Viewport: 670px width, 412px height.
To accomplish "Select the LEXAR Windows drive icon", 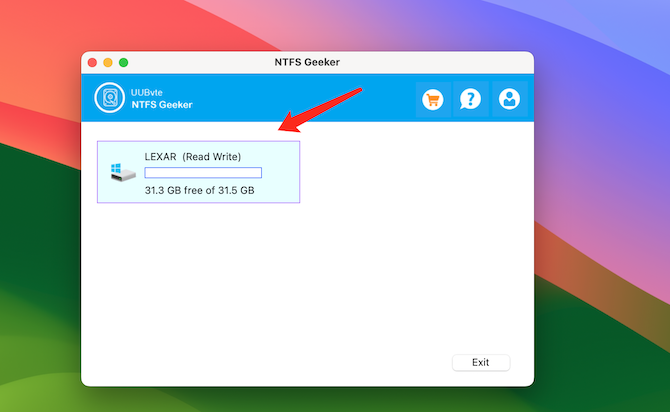I will [x=123, y=172].
